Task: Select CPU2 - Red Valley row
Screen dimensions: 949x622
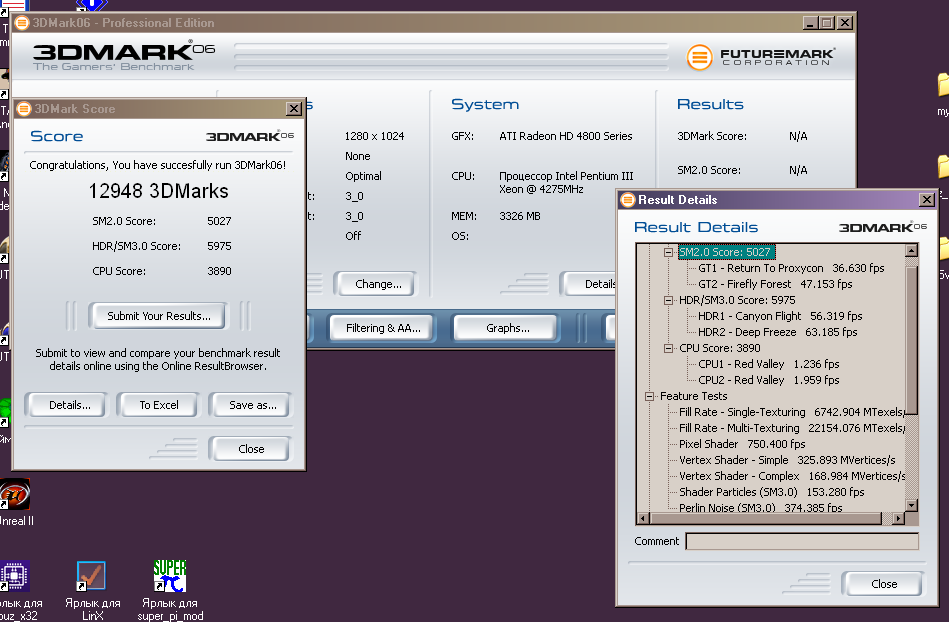Action: (769, 380)
